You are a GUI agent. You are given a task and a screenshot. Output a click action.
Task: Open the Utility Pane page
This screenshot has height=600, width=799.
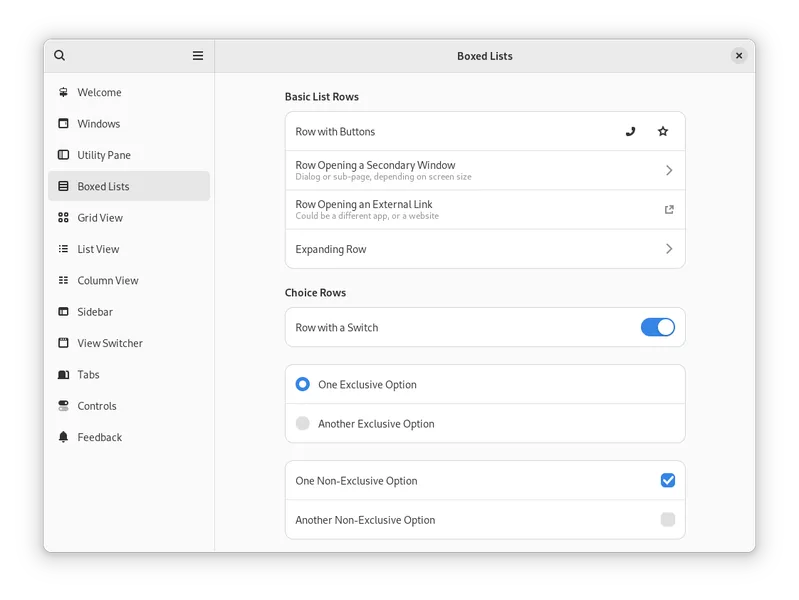pos(104,155)
